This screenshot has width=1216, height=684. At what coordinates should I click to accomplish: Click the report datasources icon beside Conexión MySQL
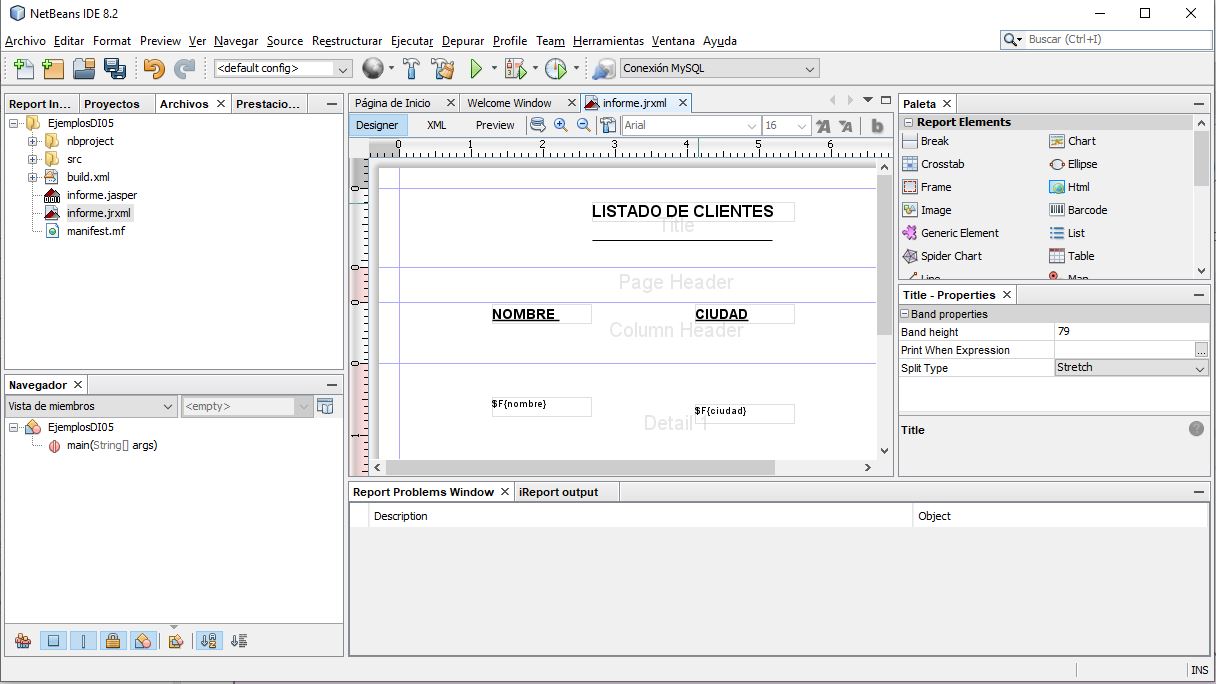click(604, 69)
